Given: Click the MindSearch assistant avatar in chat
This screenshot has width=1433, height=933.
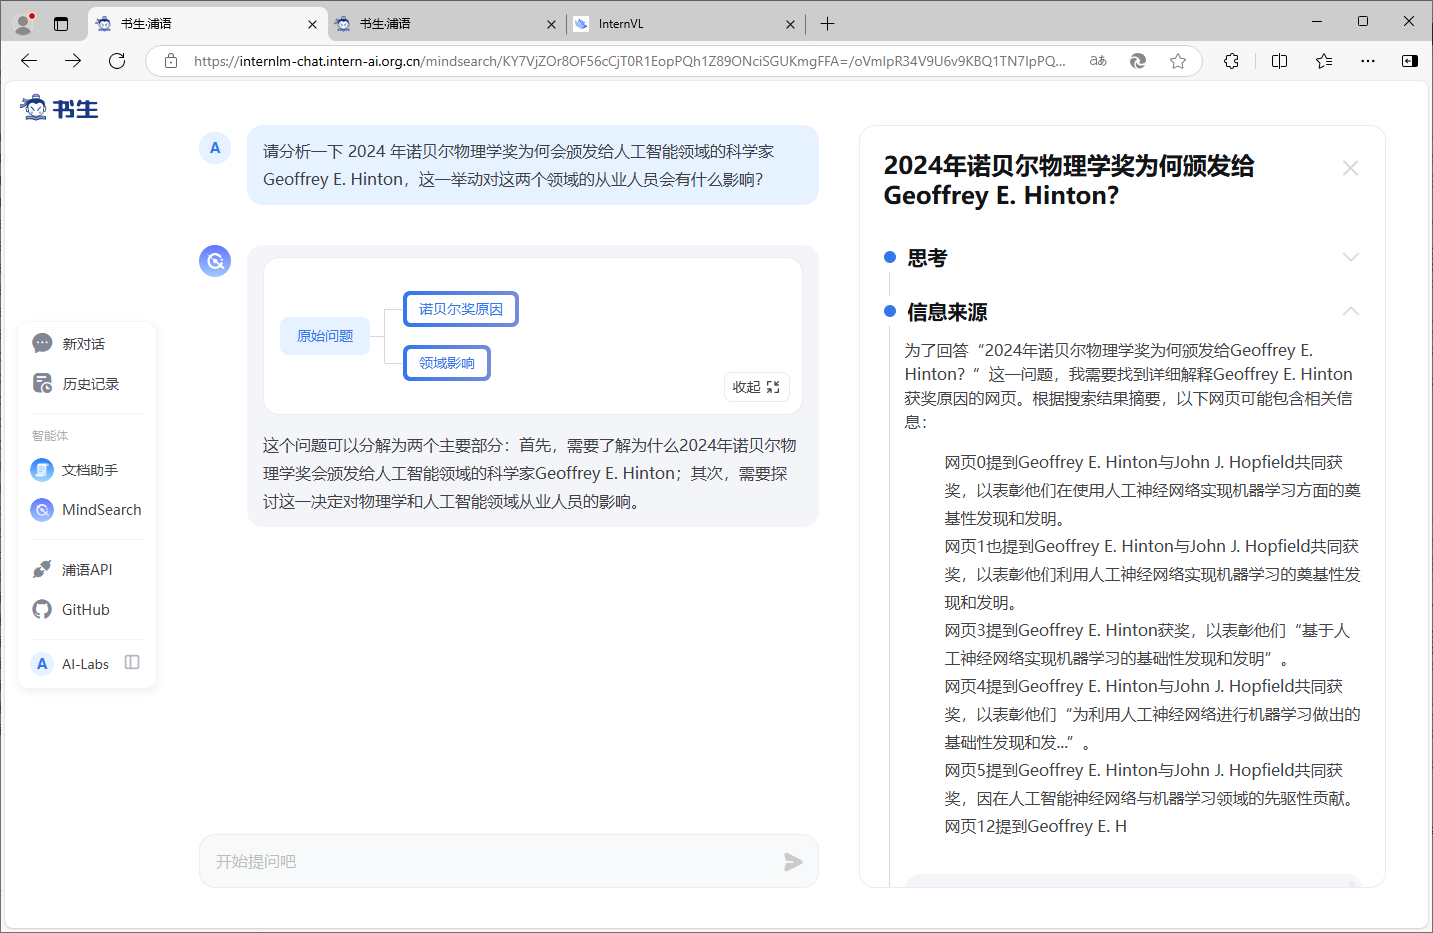Looking at the screenshot, I should 215,261.
